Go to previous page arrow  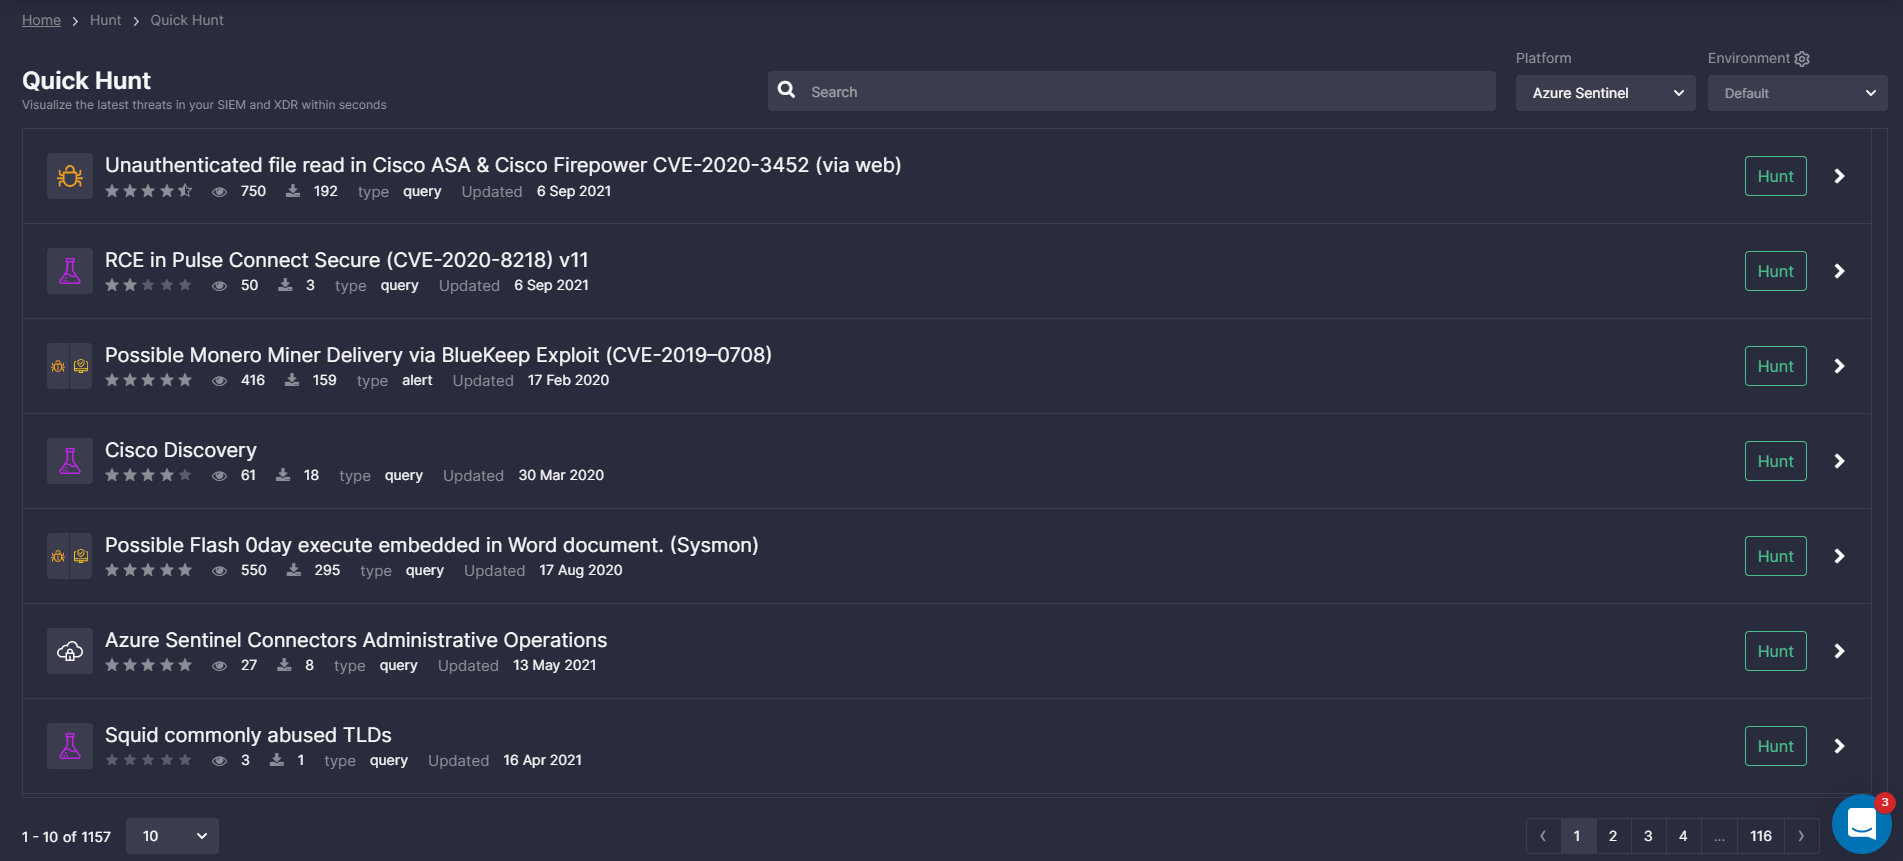[1543, 836]
